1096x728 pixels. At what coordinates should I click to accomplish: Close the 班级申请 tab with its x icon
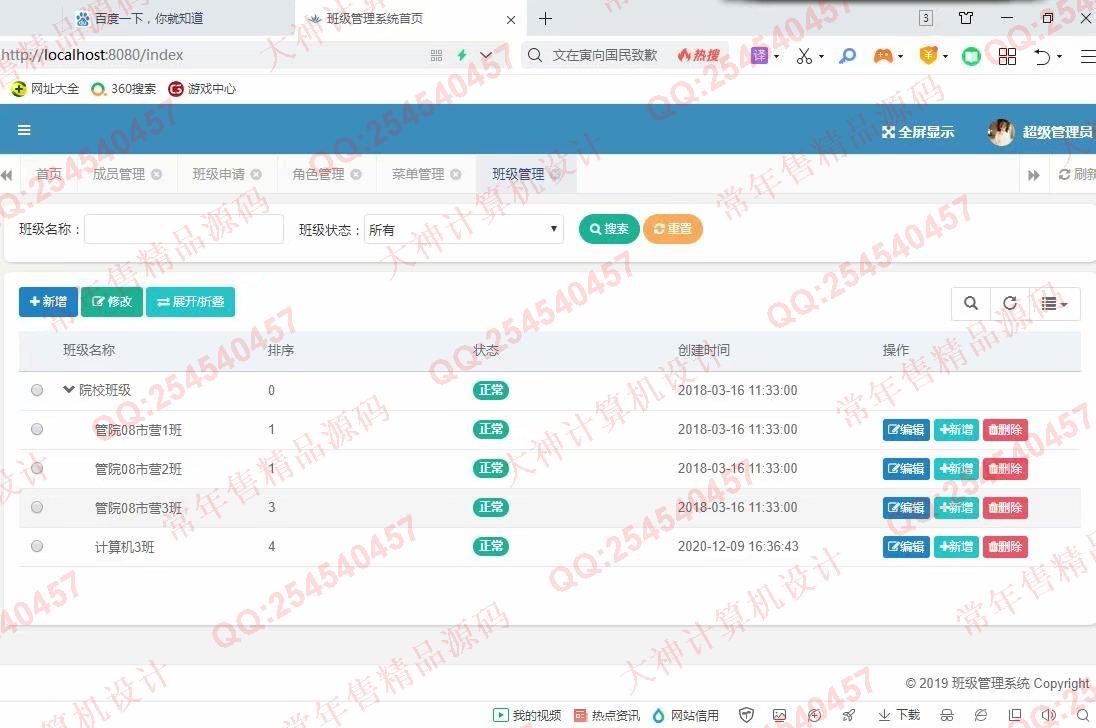click(257, 175)
